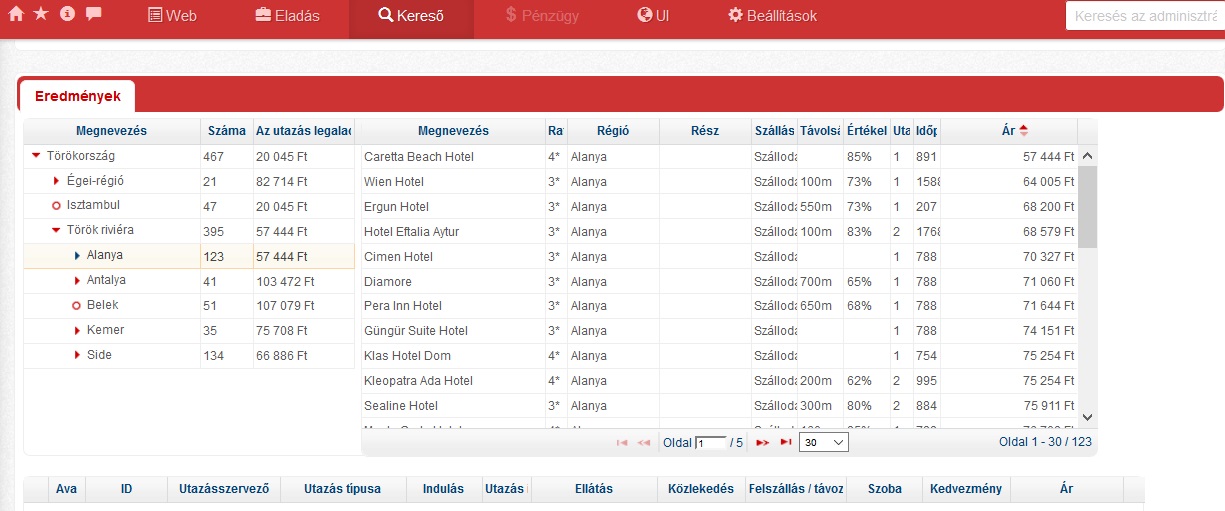
Task: Sort by the Ár column header
Action: click(1009, 131)
